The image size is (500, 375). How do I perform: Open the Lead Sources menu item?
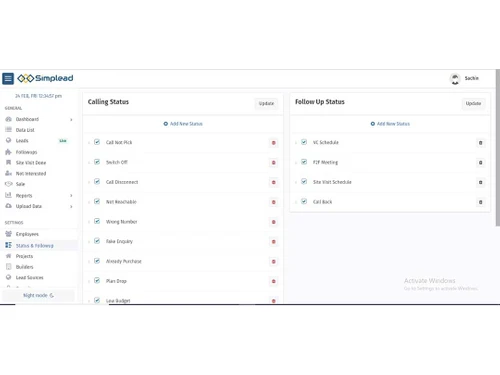[30, 277]
